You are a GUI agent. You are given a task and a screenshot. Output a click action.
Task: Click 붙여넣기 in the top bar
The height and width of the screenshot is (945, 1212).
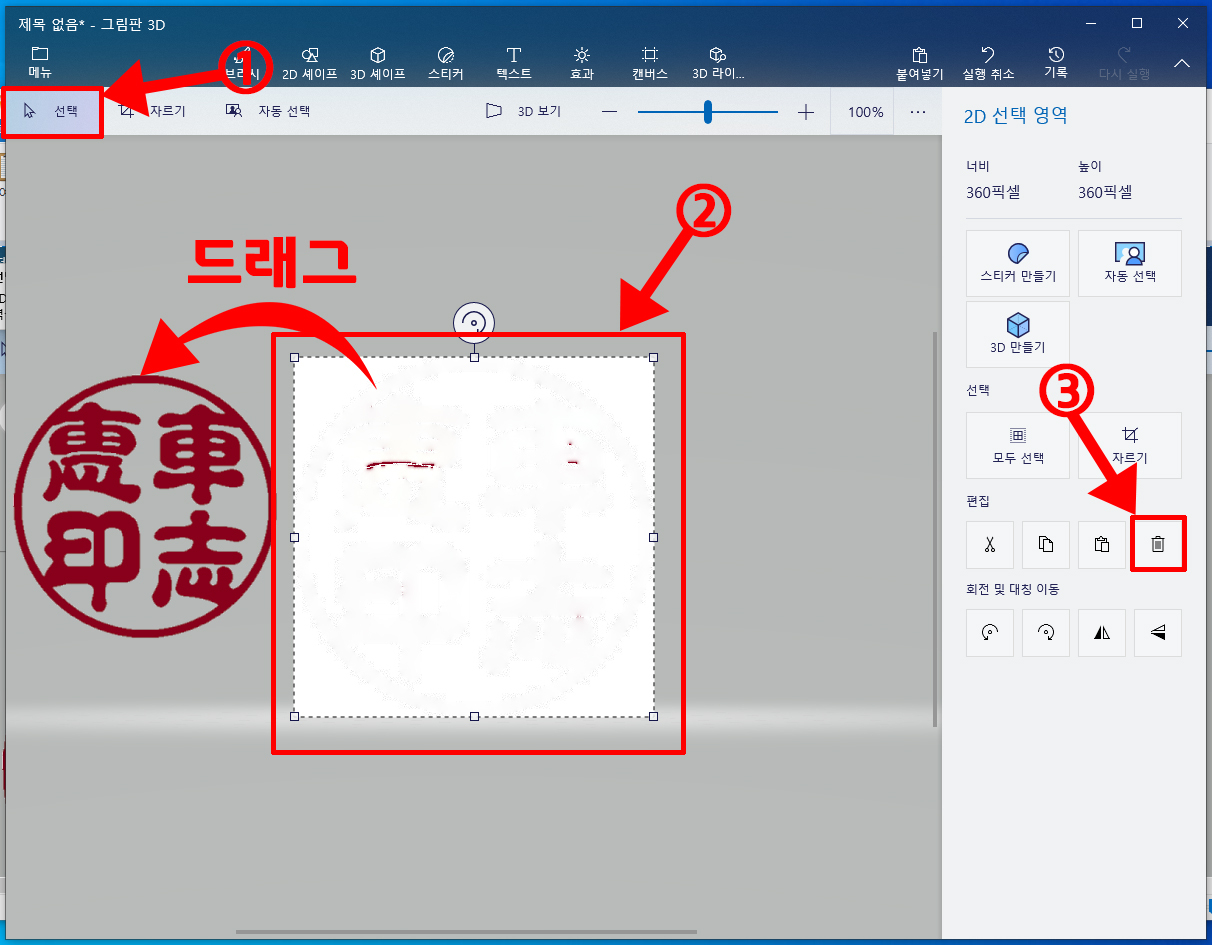pos(920,62)
